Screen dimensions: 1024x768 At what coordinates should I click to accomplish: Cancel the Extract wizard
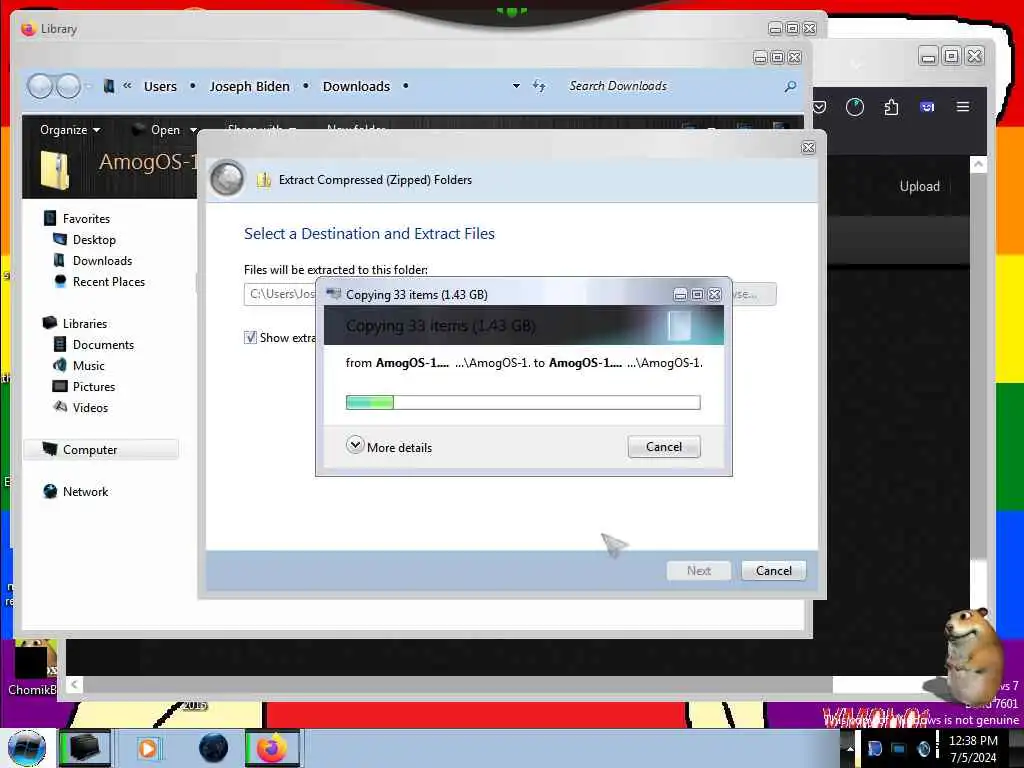773,570
